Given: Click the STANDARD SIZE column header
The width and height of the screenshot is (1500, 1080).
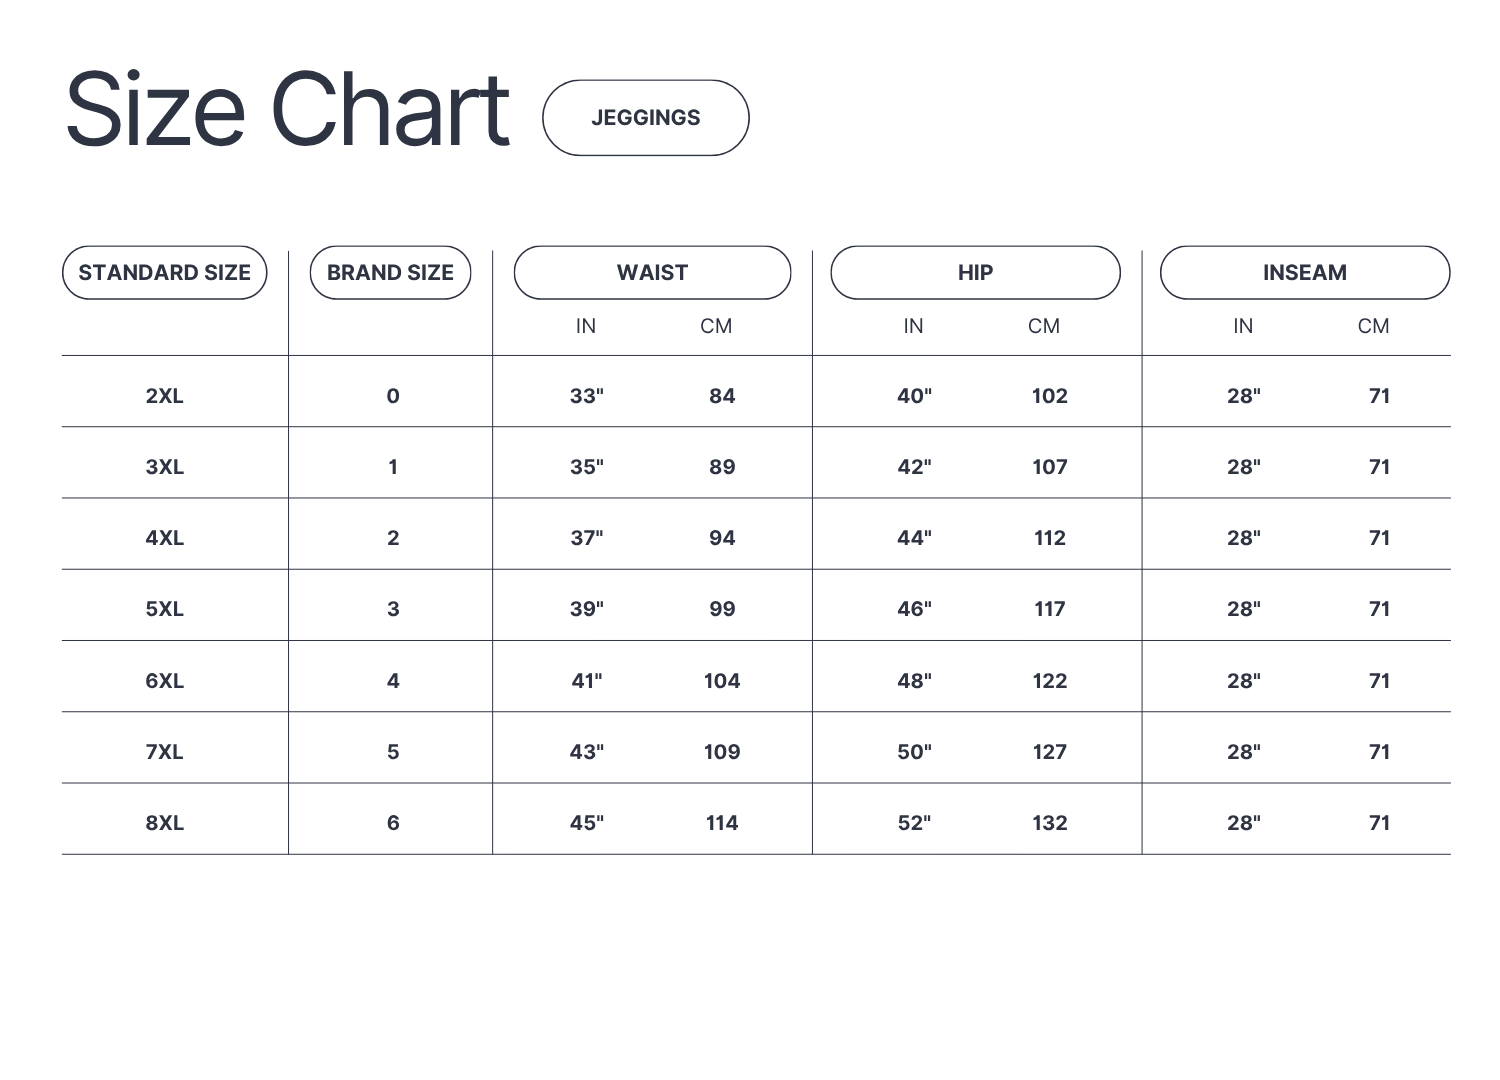Looking at the screenshot, I should point(165,273).
